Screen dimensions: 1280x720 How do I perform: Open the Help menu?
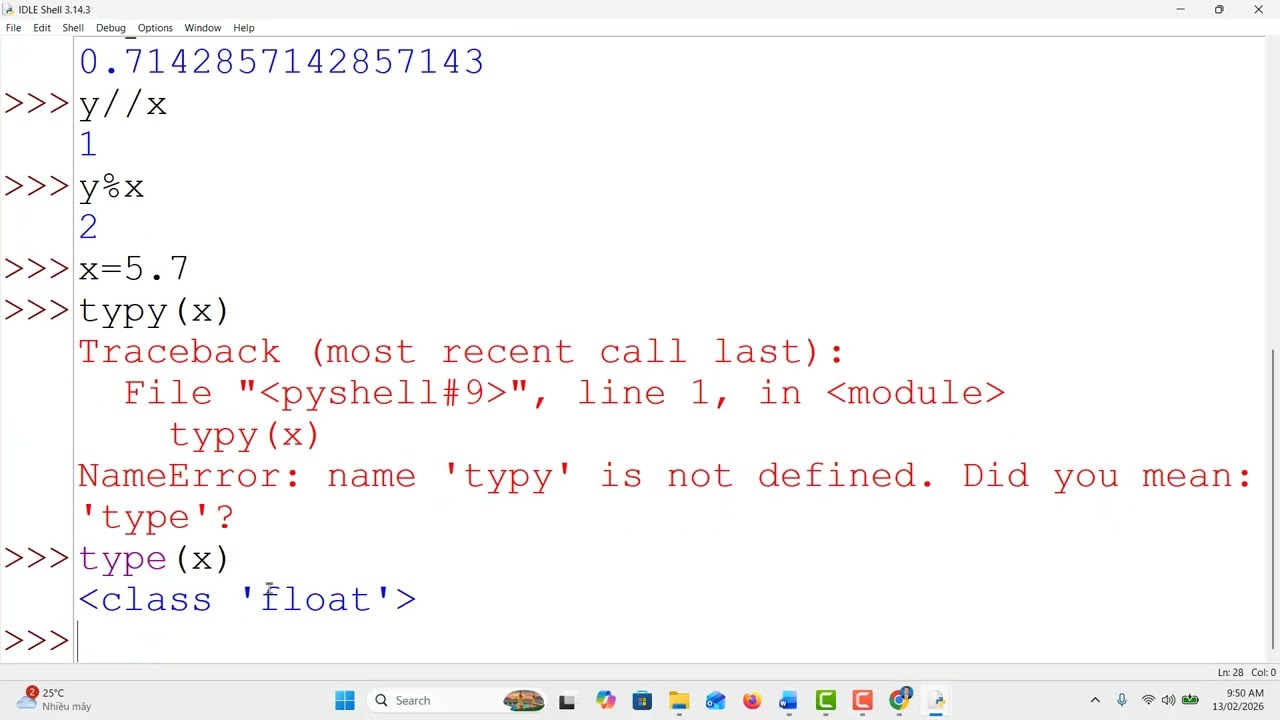(243, 28)
